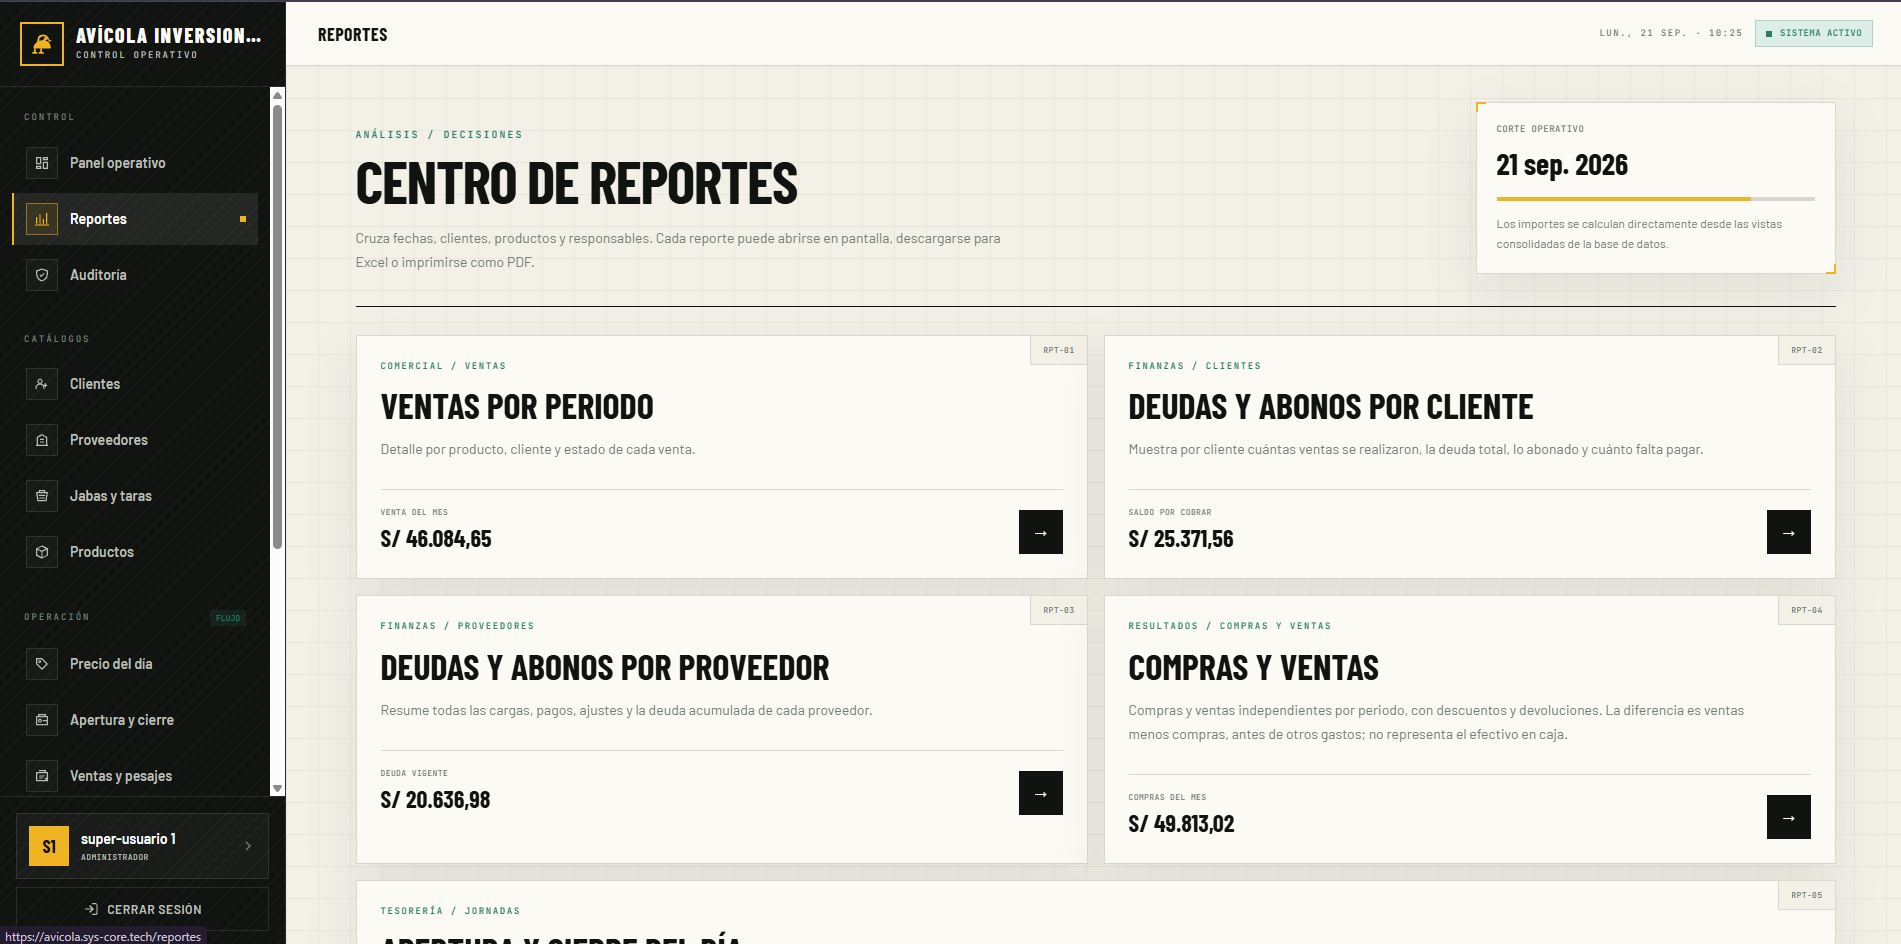
Task: Click the sidebar scrollbar thumb
Action: 278,327
